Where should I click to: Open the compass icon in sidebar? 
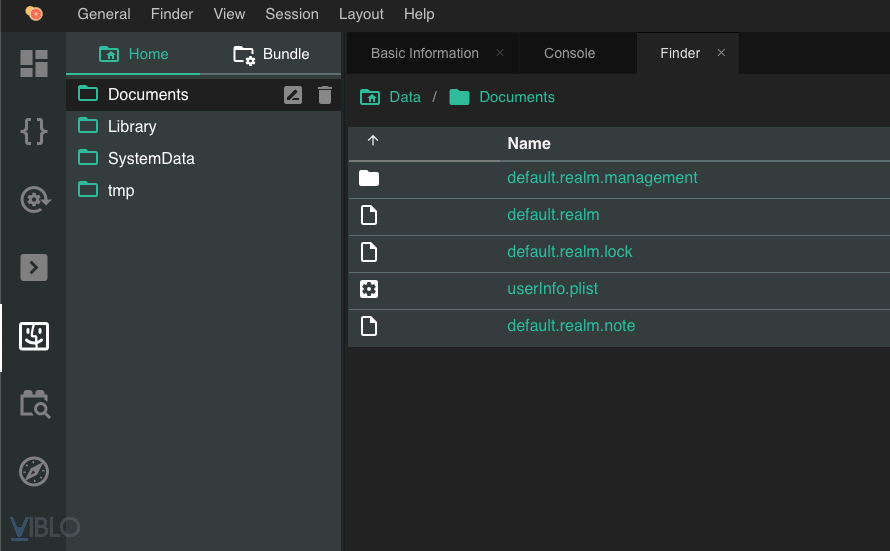[34, 471]
